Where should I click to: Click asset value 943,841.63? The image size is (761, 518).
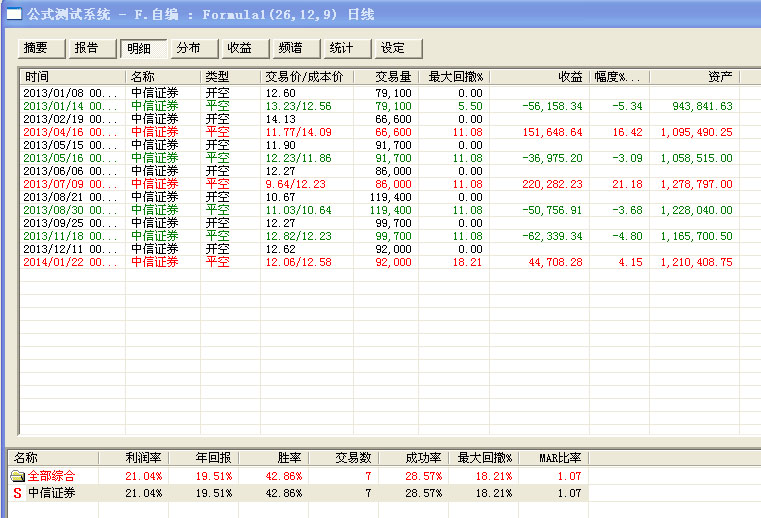point(702,106)
